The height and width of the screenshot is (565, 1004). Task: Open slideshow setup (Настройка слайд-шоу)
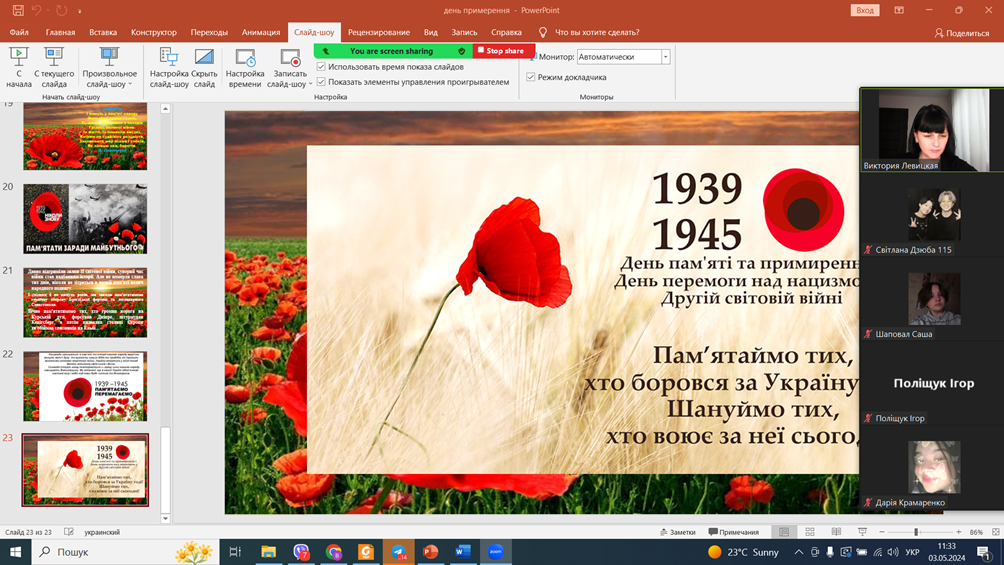tap(169, 67)
